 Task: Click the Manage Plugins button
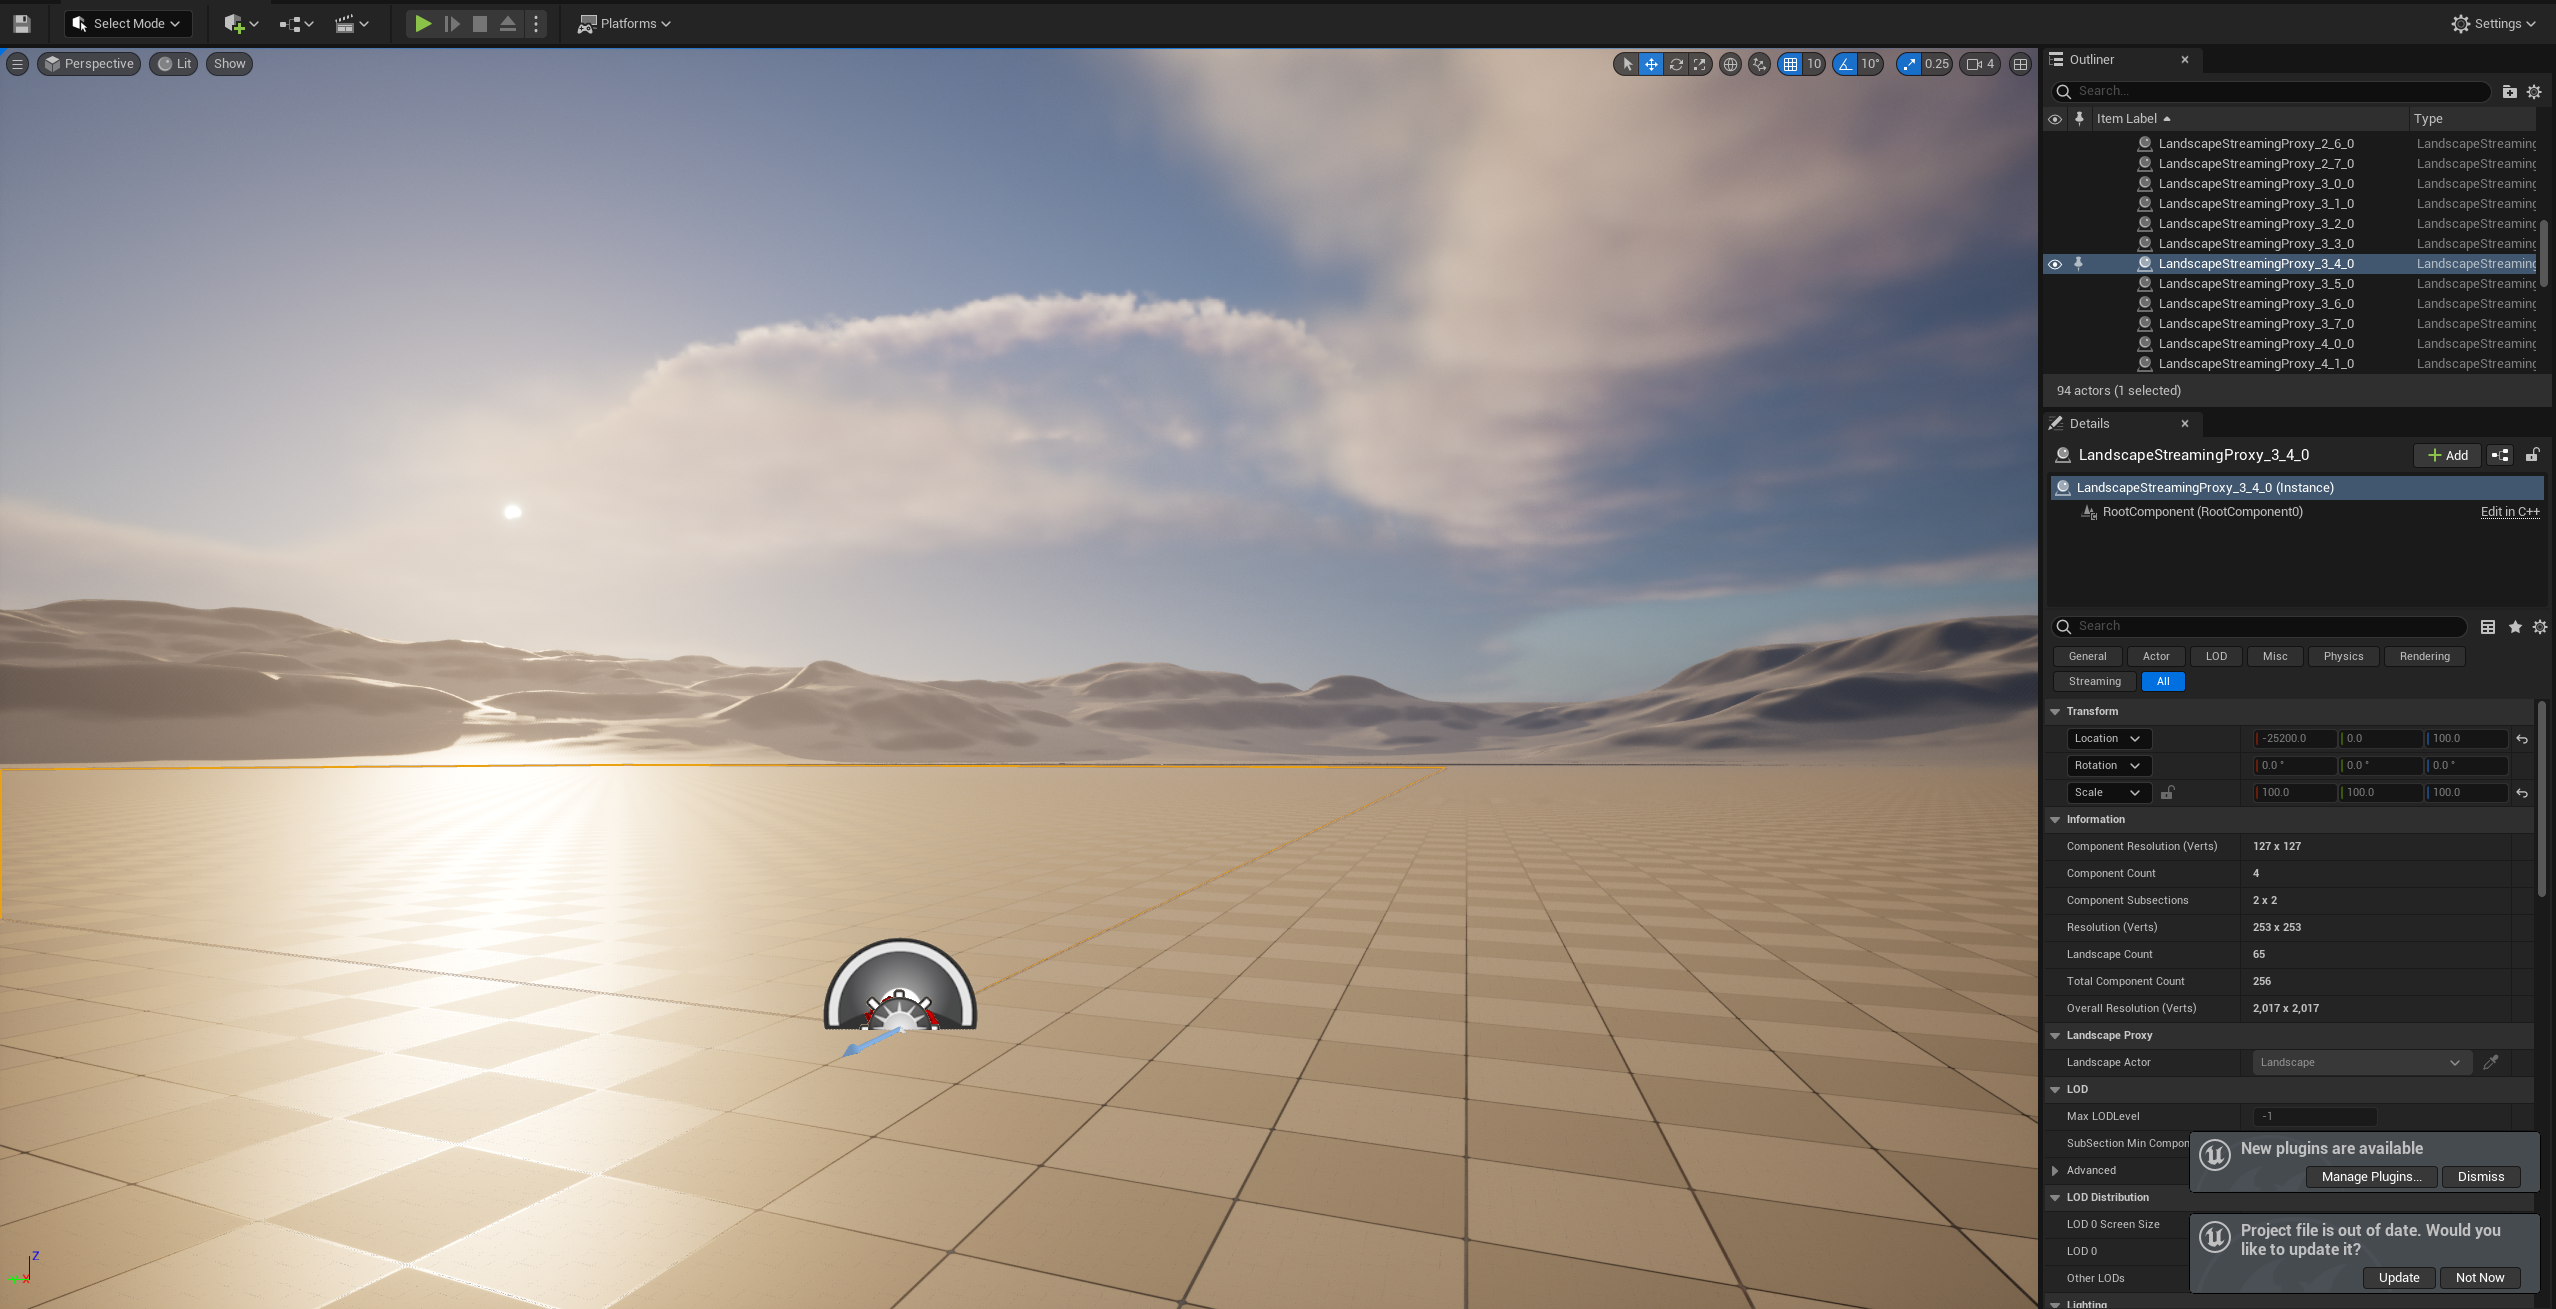(x=2371, y=1176)
